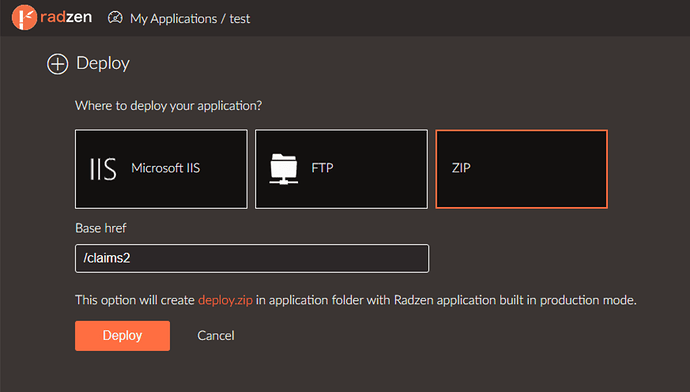Choose FTP text as deployment target
690x392 pixels.
322,168
